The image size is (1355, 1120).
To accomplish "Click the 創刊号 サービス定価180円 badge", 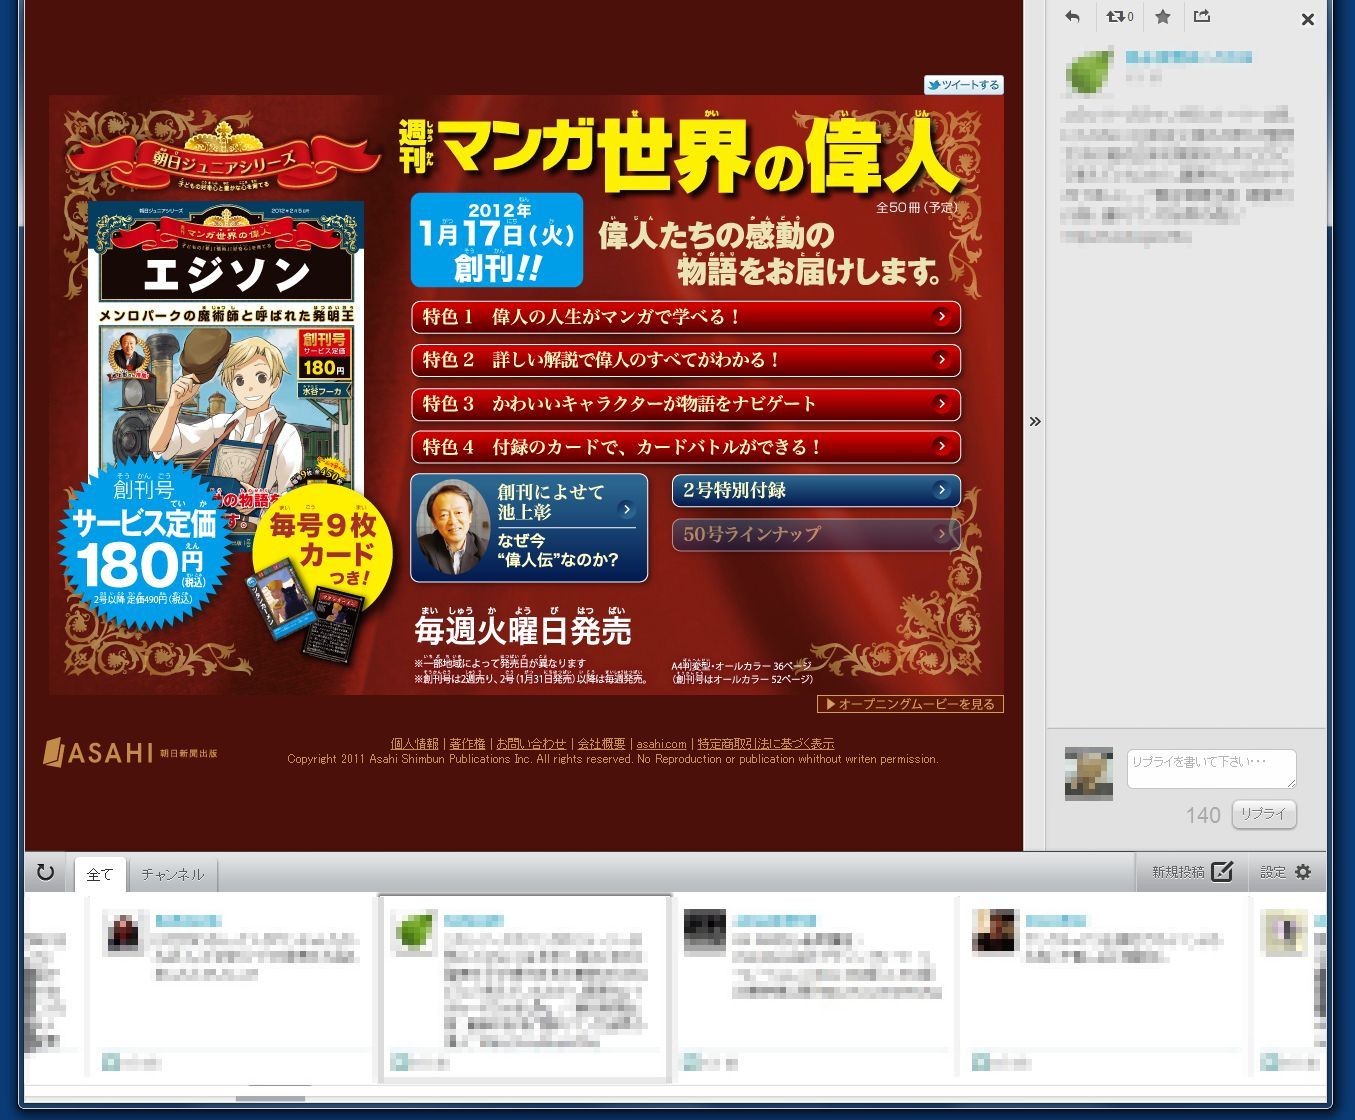I will click(x=144, y=544).
